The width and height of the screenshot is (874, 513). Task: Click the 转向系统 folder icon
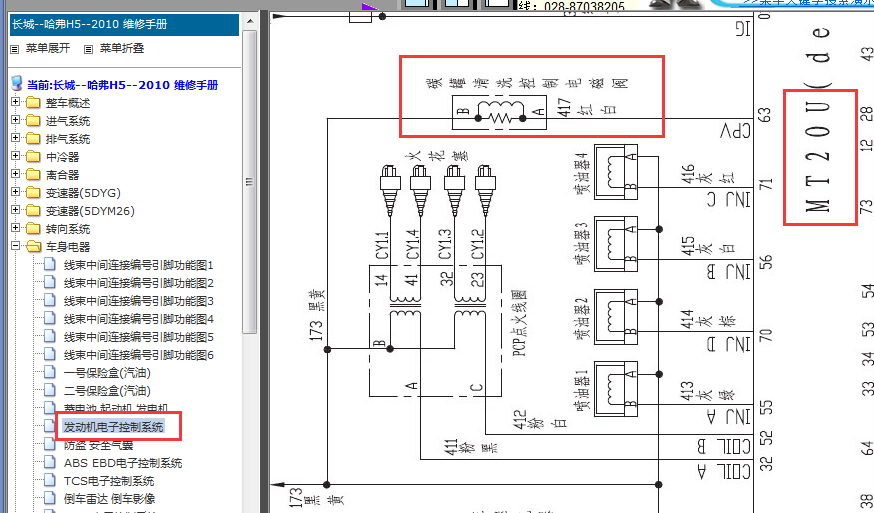(33, 228)
